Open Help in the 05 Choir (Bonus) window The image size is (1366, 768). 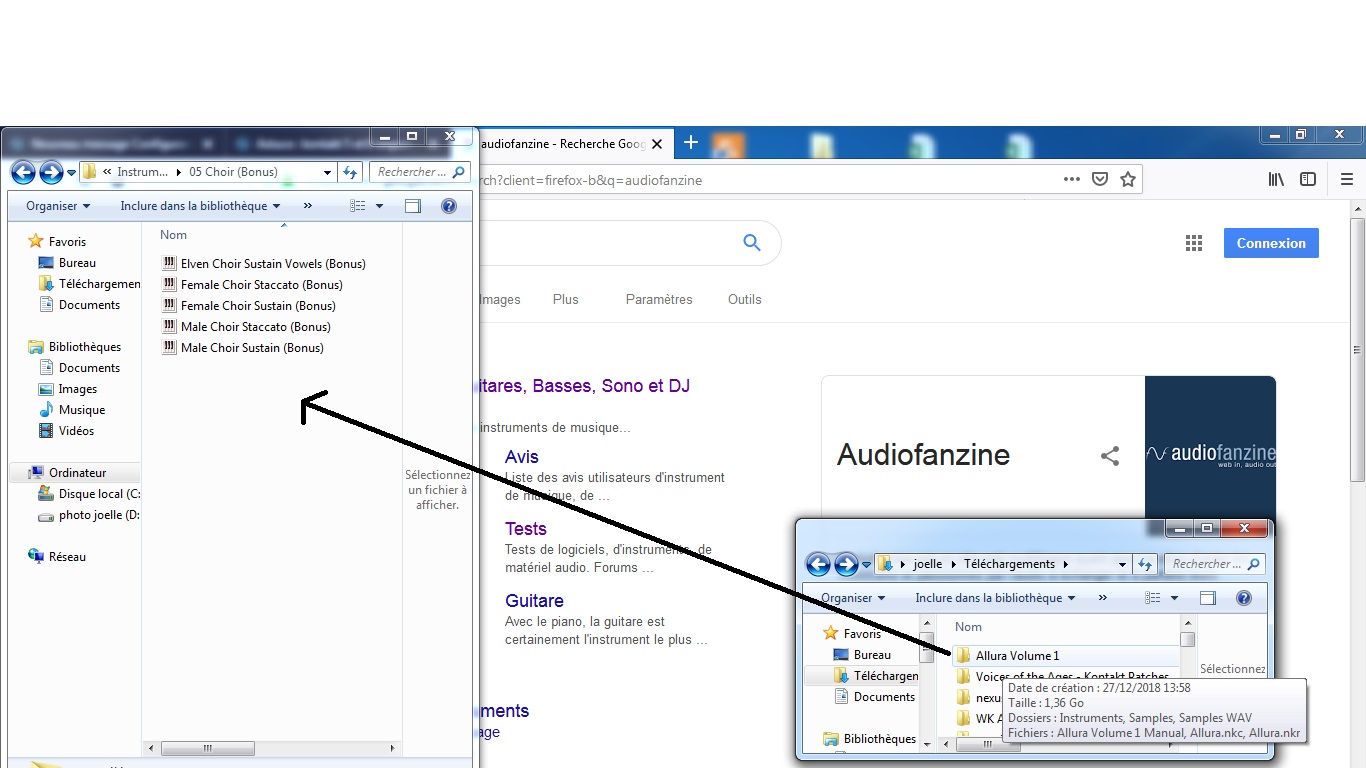[x=449, y=206]
